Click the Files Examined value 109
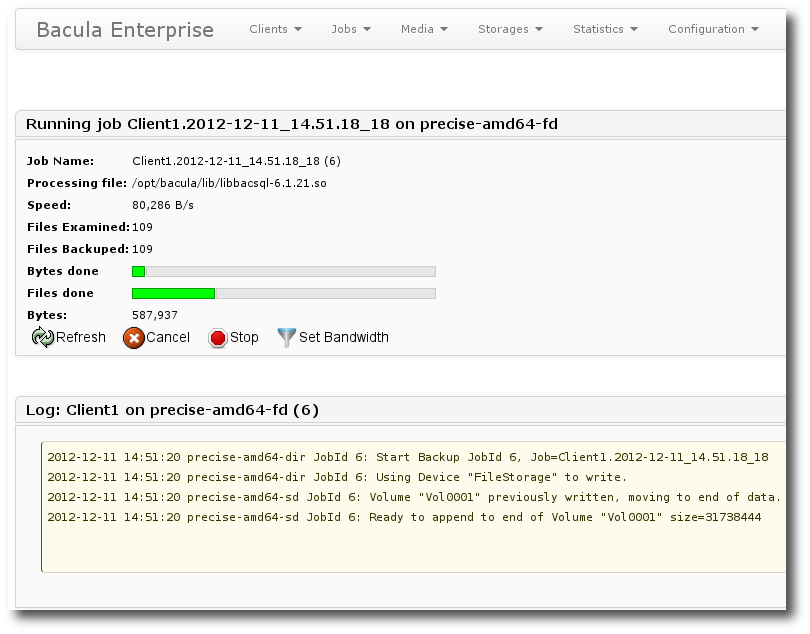Screen dimensions: 810x634 pos(143,227)
